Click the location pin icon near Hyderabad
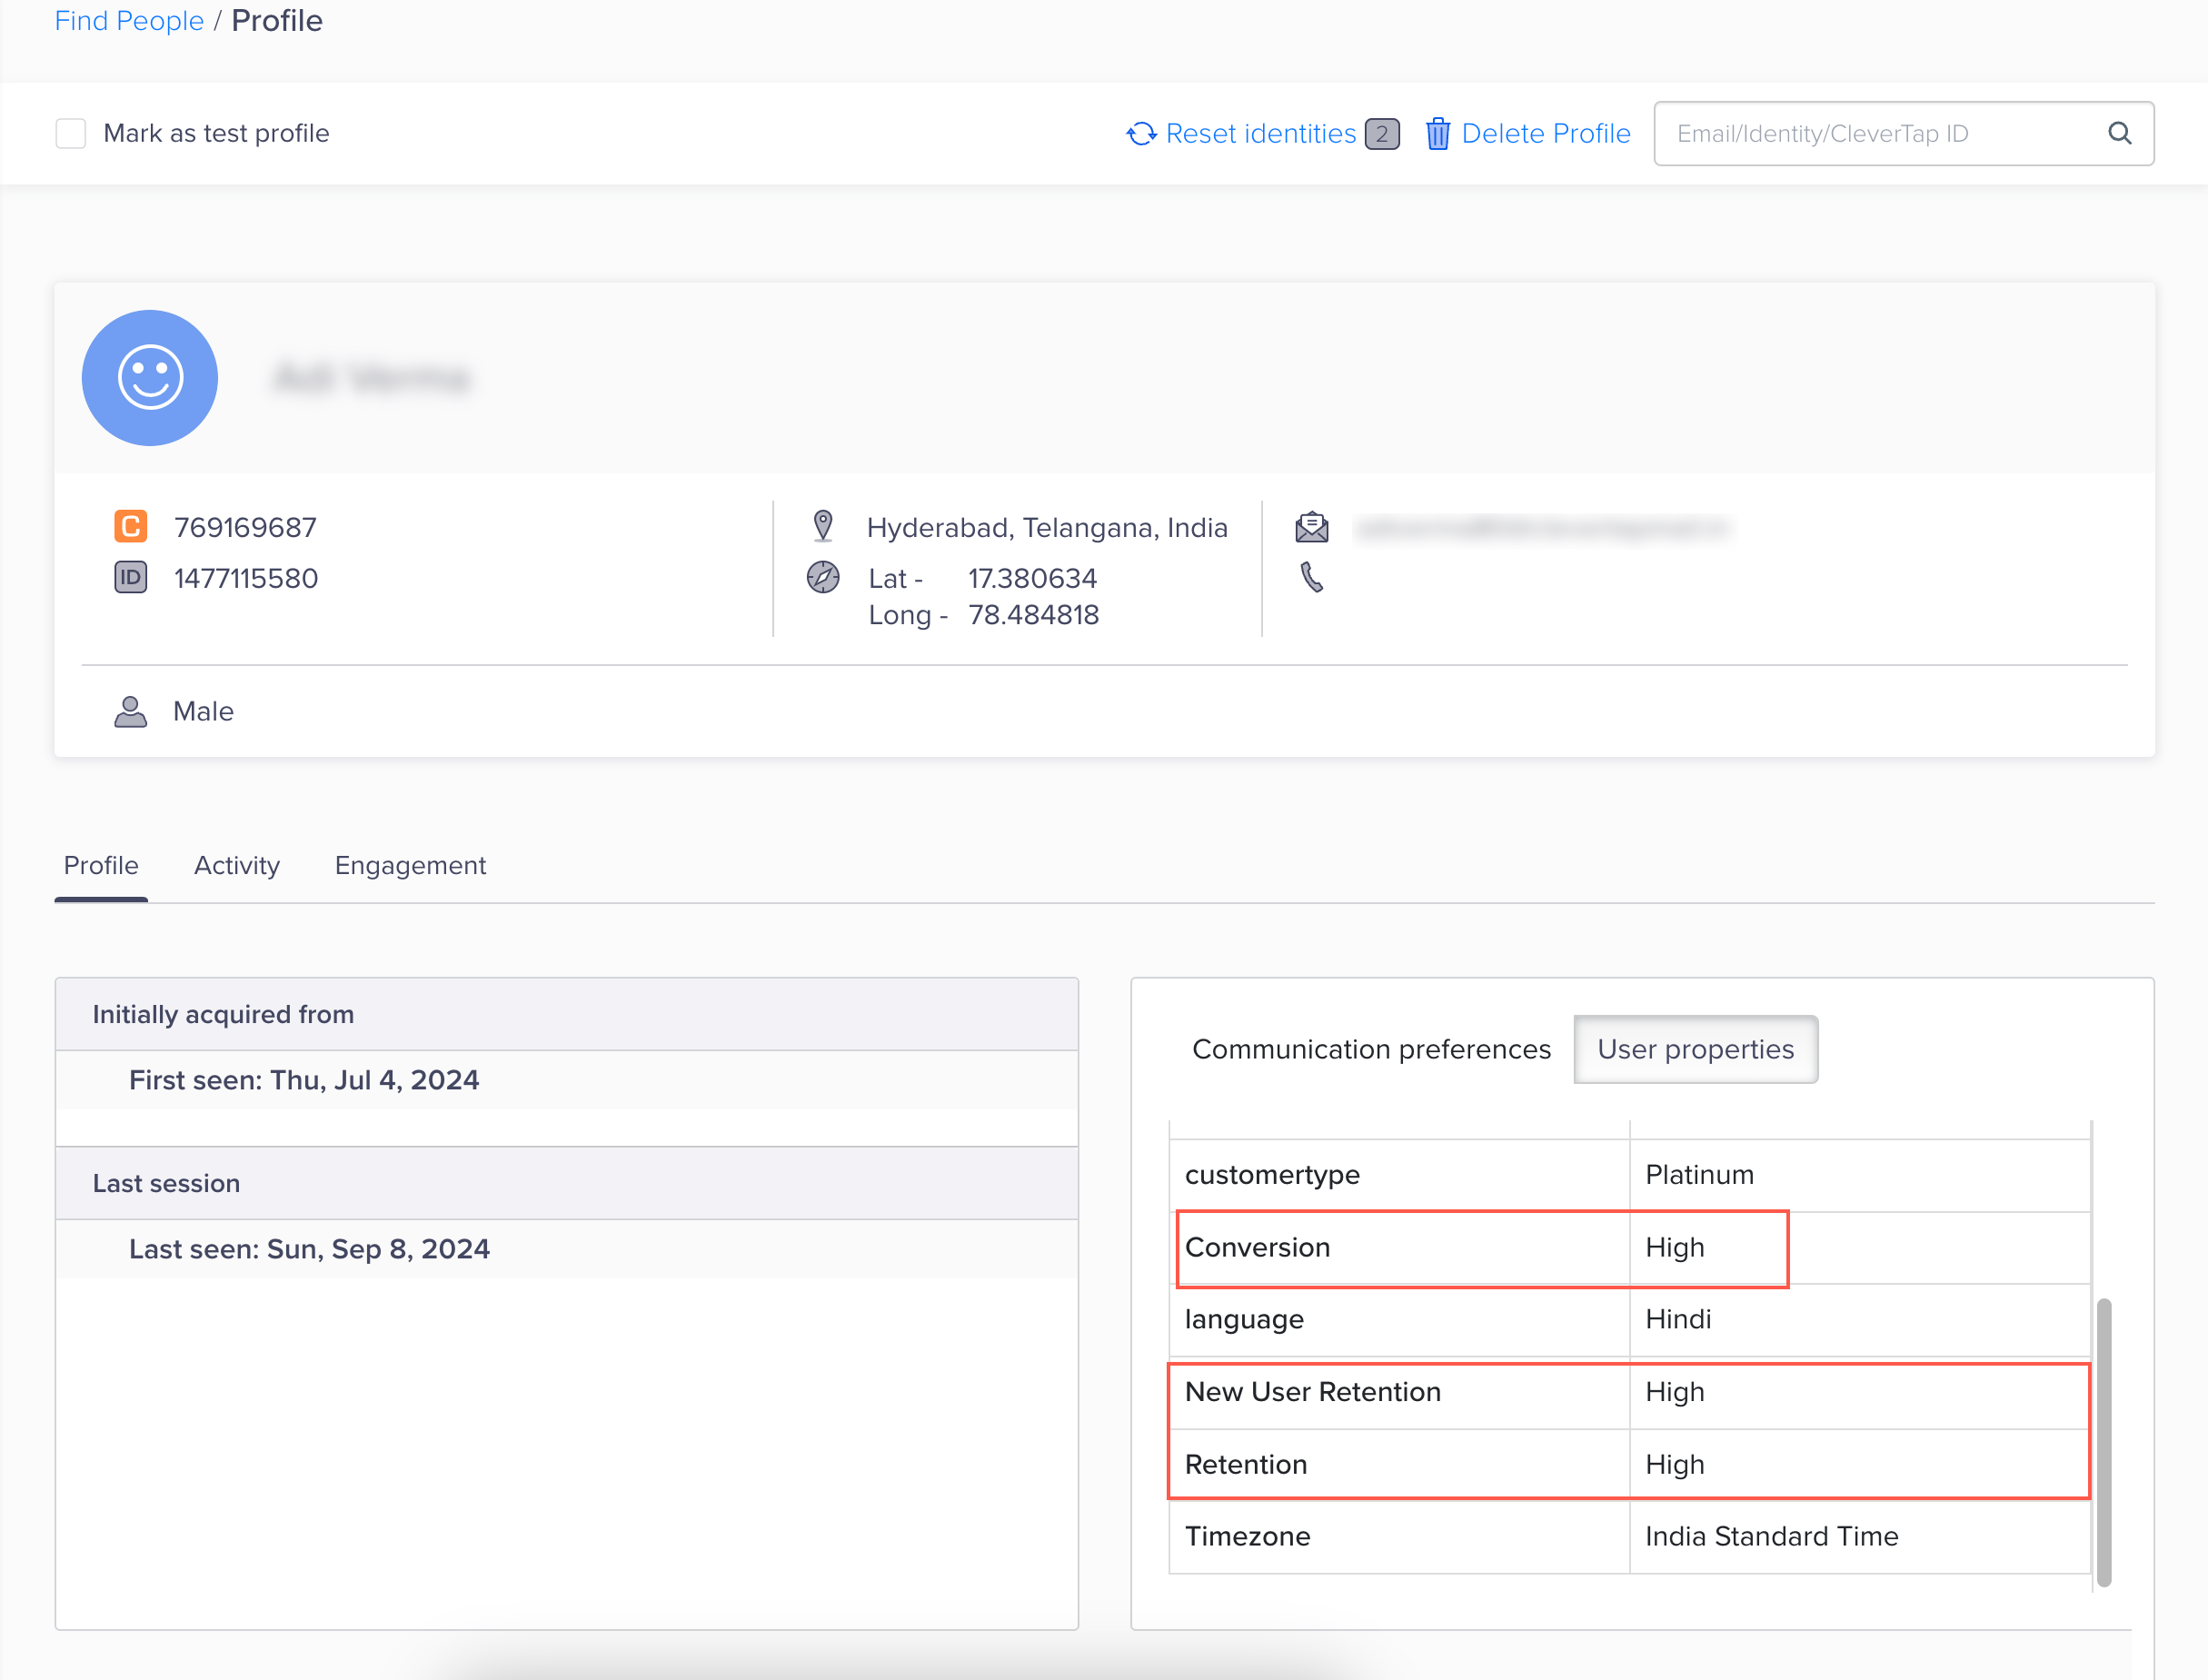Viewport: 2208px width, 1680px height. [823, 525]
